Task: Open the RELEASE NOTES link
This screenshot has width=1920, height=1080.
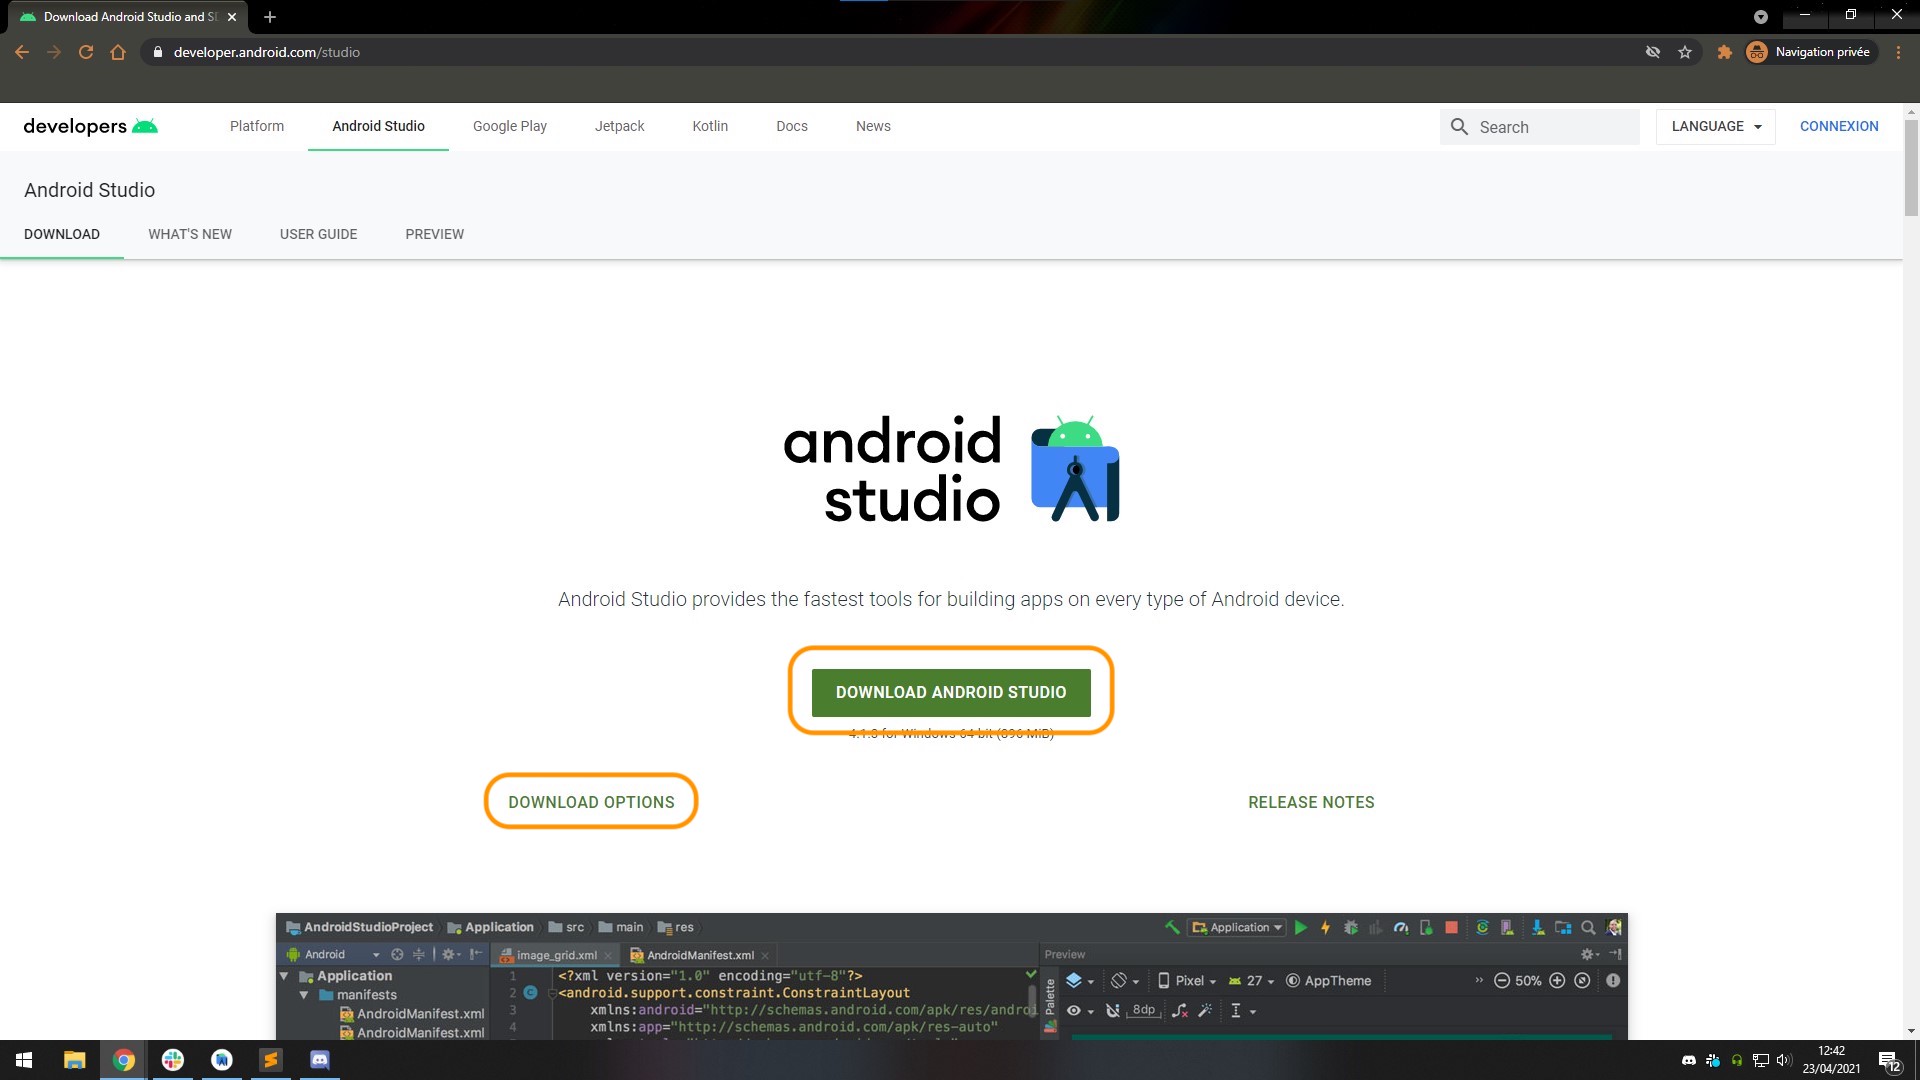Action: 1311,802
